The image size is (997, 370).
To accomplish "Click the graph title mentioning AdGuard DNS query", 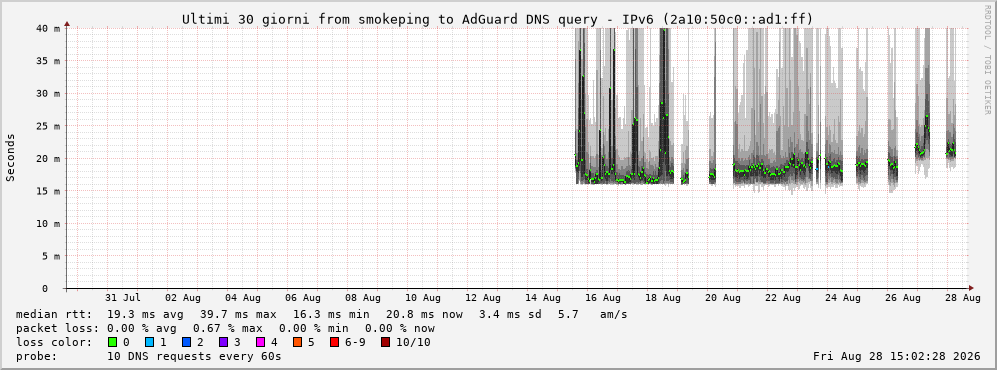I will tap(497, 19).
